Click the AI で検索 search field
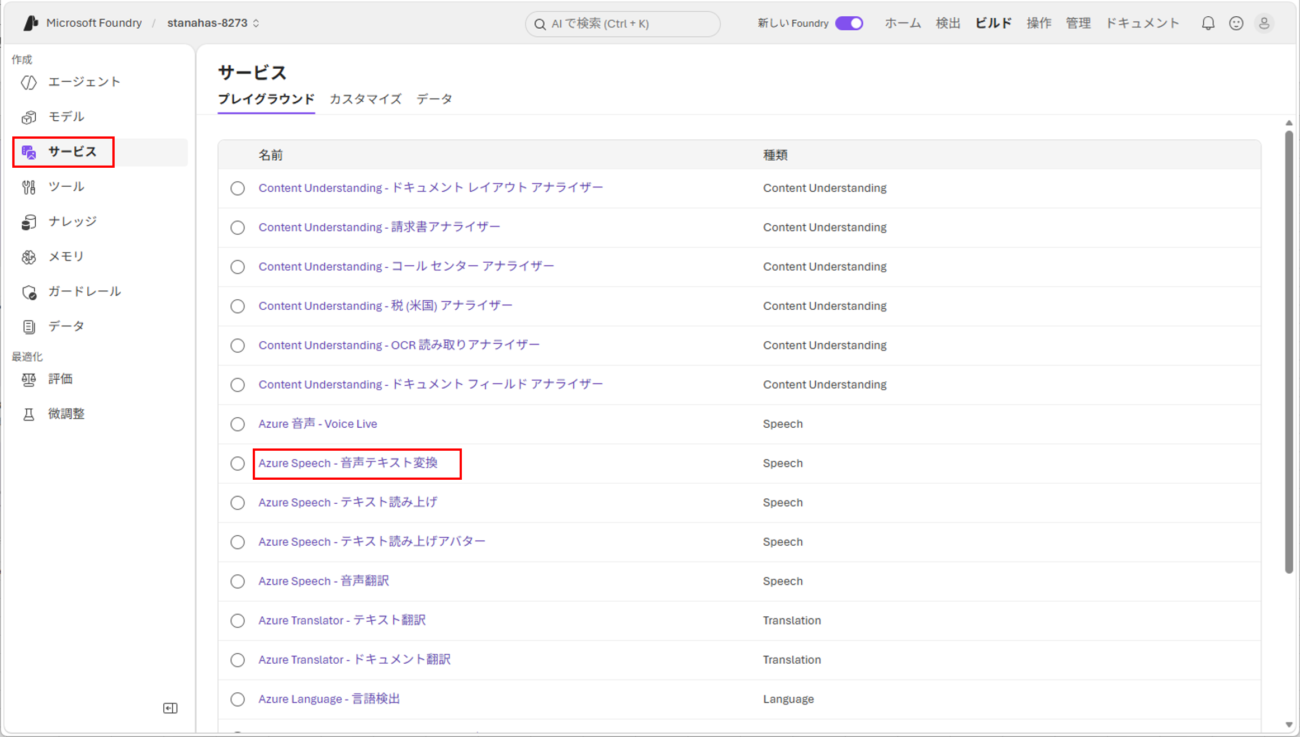 (x=622, y=24)
